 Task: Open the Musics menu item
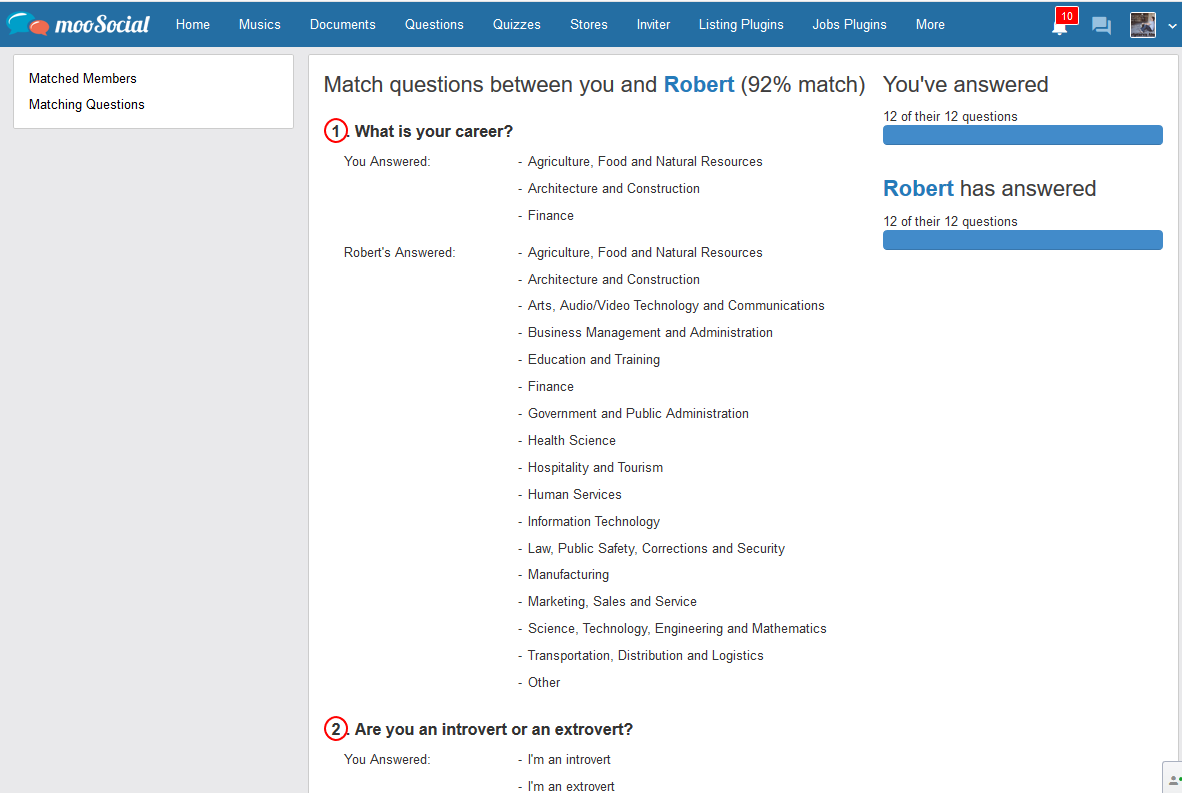[x=259, y=24]
